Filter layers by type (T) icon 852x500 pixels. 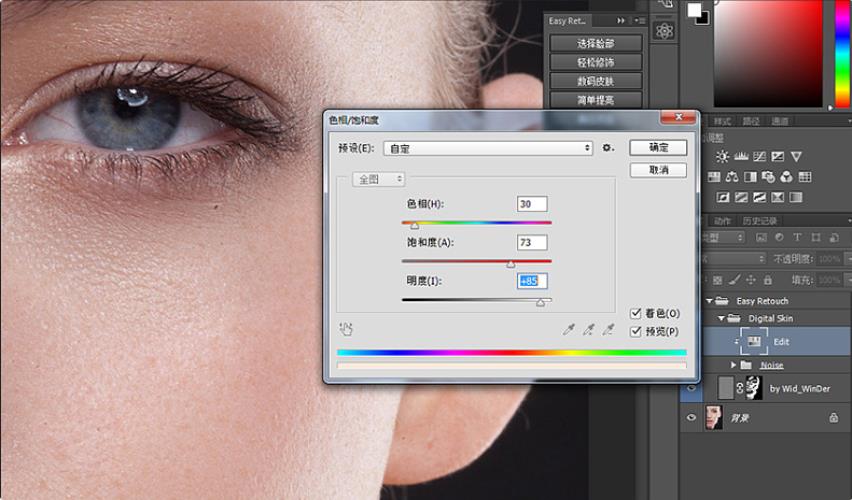[797, 238]
